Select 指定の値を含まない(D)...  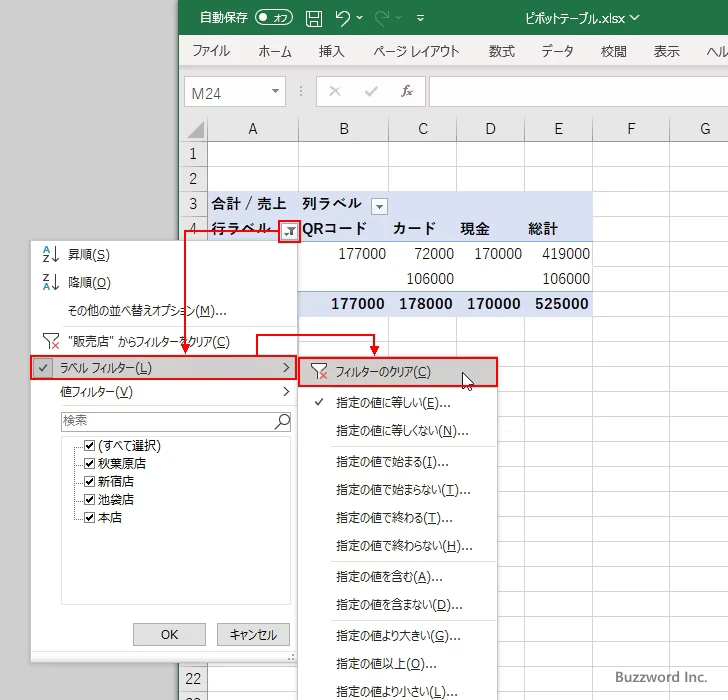399,605
